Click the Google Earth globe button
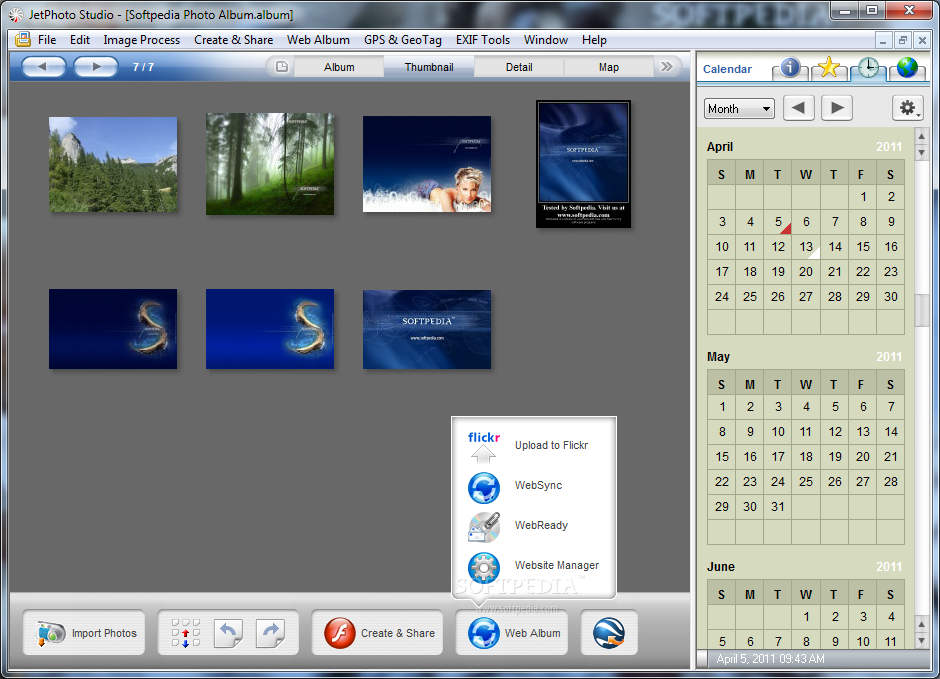Image resolution: width=940 pixels, height=679 pixels. click(608, 633)
